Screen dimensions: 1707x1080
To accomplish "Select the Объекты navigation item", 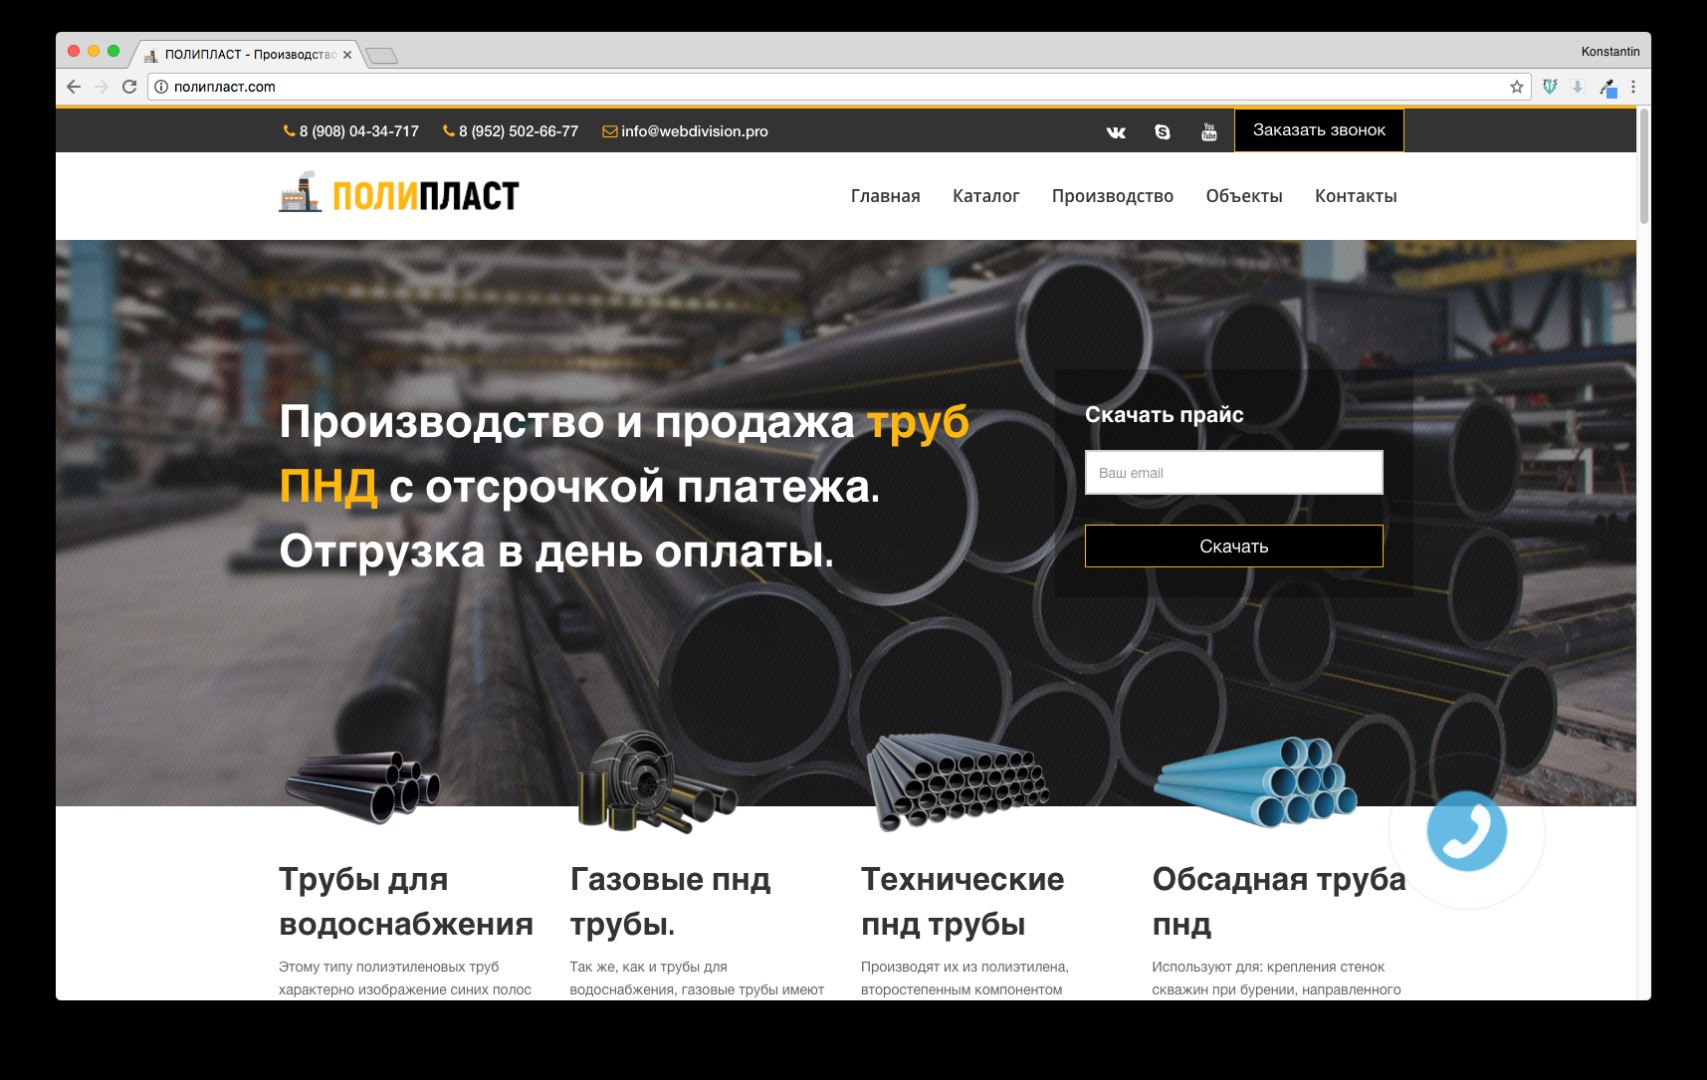I will tap(1243, 196).
